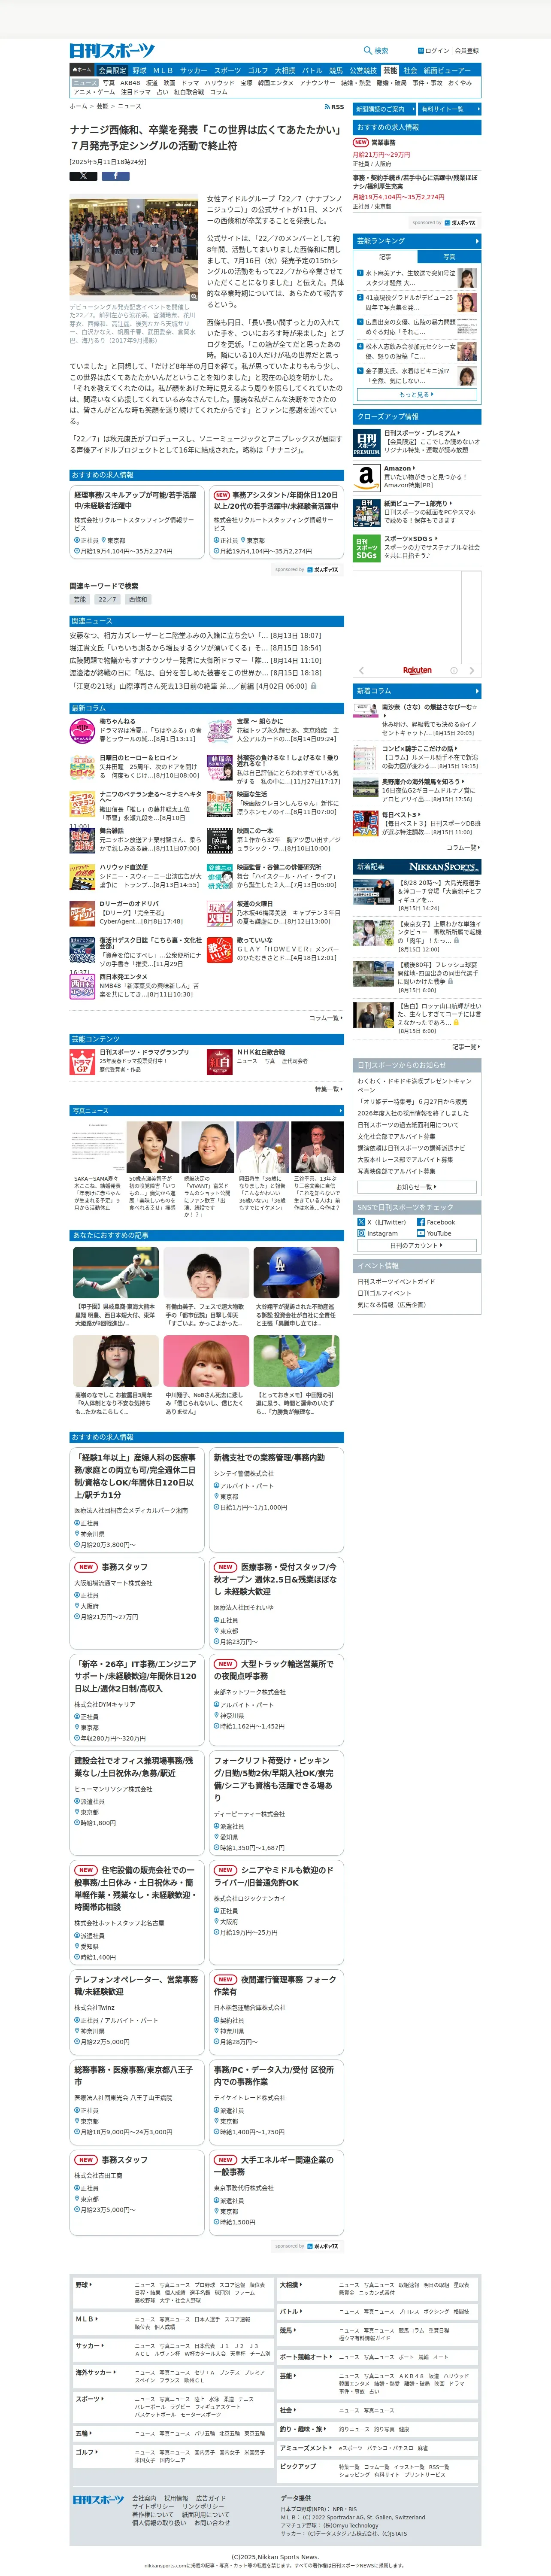Click 日刊ゴルフイベント in event info
Image resolution: width=551 pixels, height=2576 pixels.
384,1293
